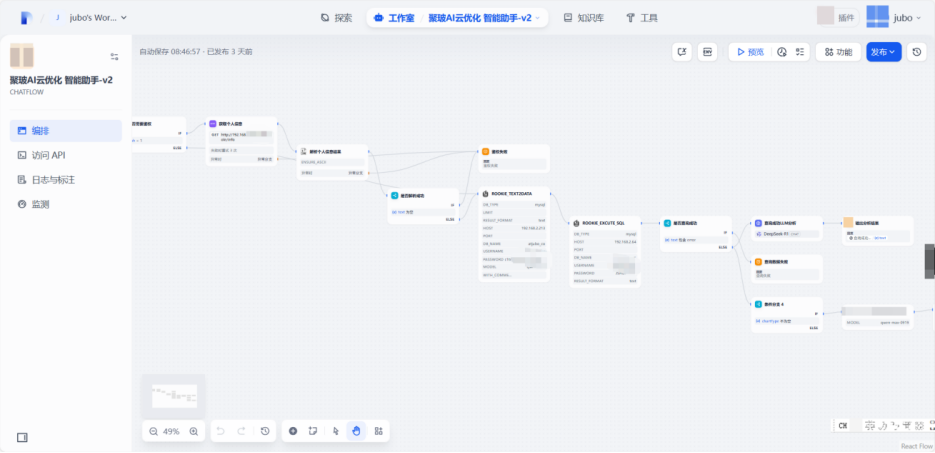Click the canvas minimap thumbnail

(x=174, y=396)
